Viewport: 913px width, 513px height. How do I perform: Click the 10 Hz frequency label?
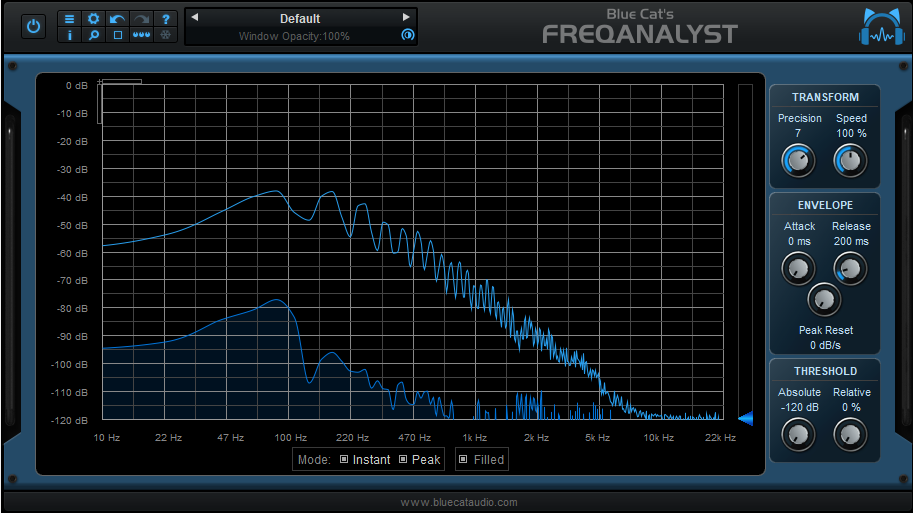coord(107,437)
